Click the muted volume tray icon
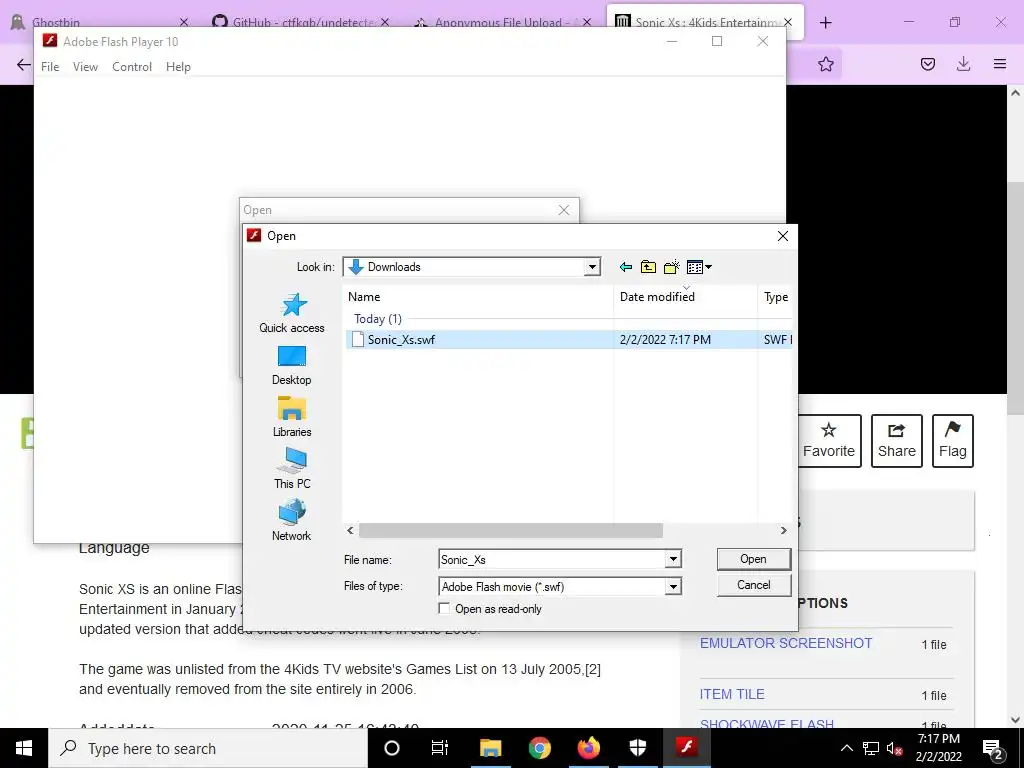The width and height of the screenshot is (1024, 768). click(894, 748)
